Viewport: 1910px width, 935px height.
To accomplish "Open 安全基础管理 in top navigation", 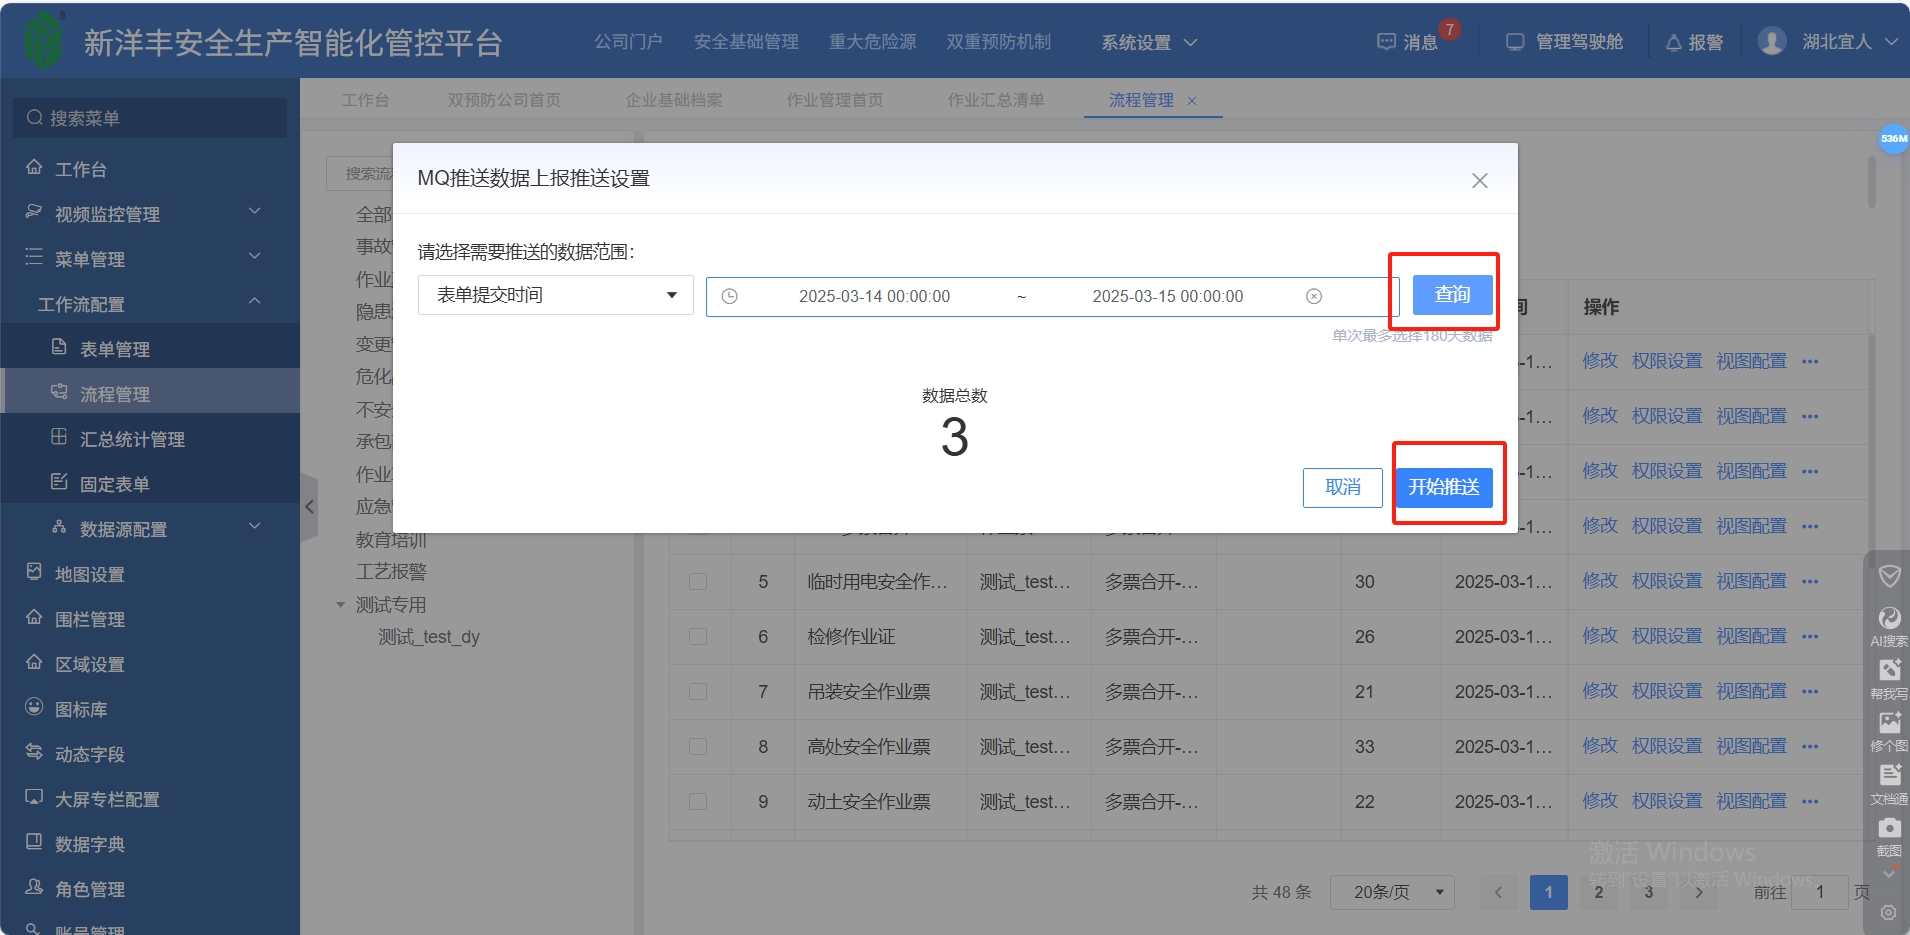I will 746,42.
